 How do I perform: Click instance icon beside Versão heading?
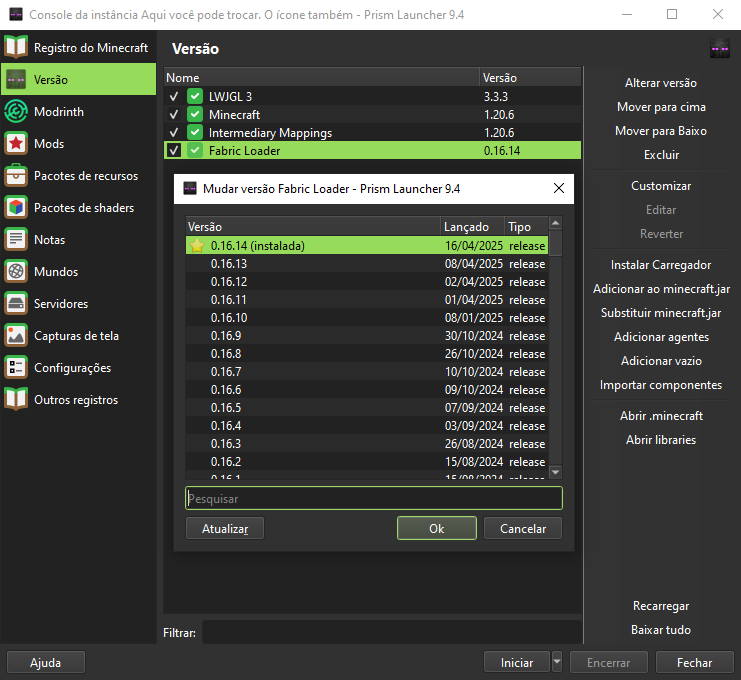pos(720,48)
